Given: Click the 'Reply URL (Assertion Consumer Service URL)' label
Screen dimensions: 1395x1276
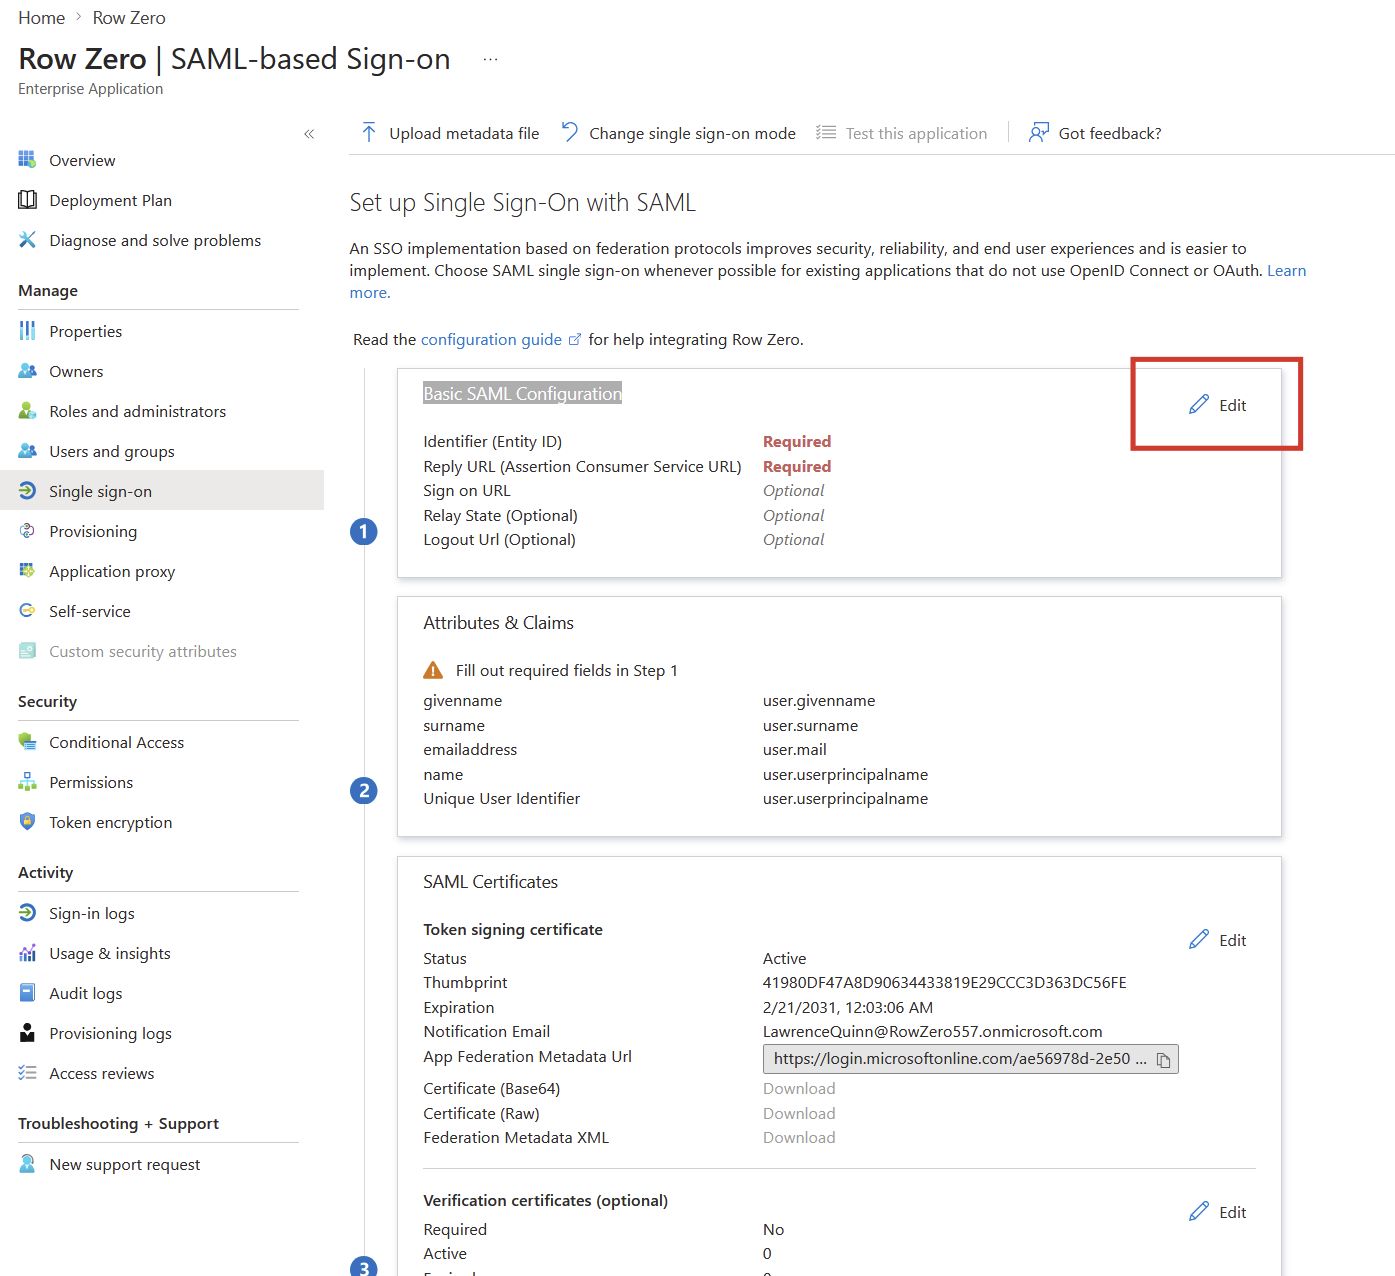Looking at the screenshot, I should tap(582, 466).
